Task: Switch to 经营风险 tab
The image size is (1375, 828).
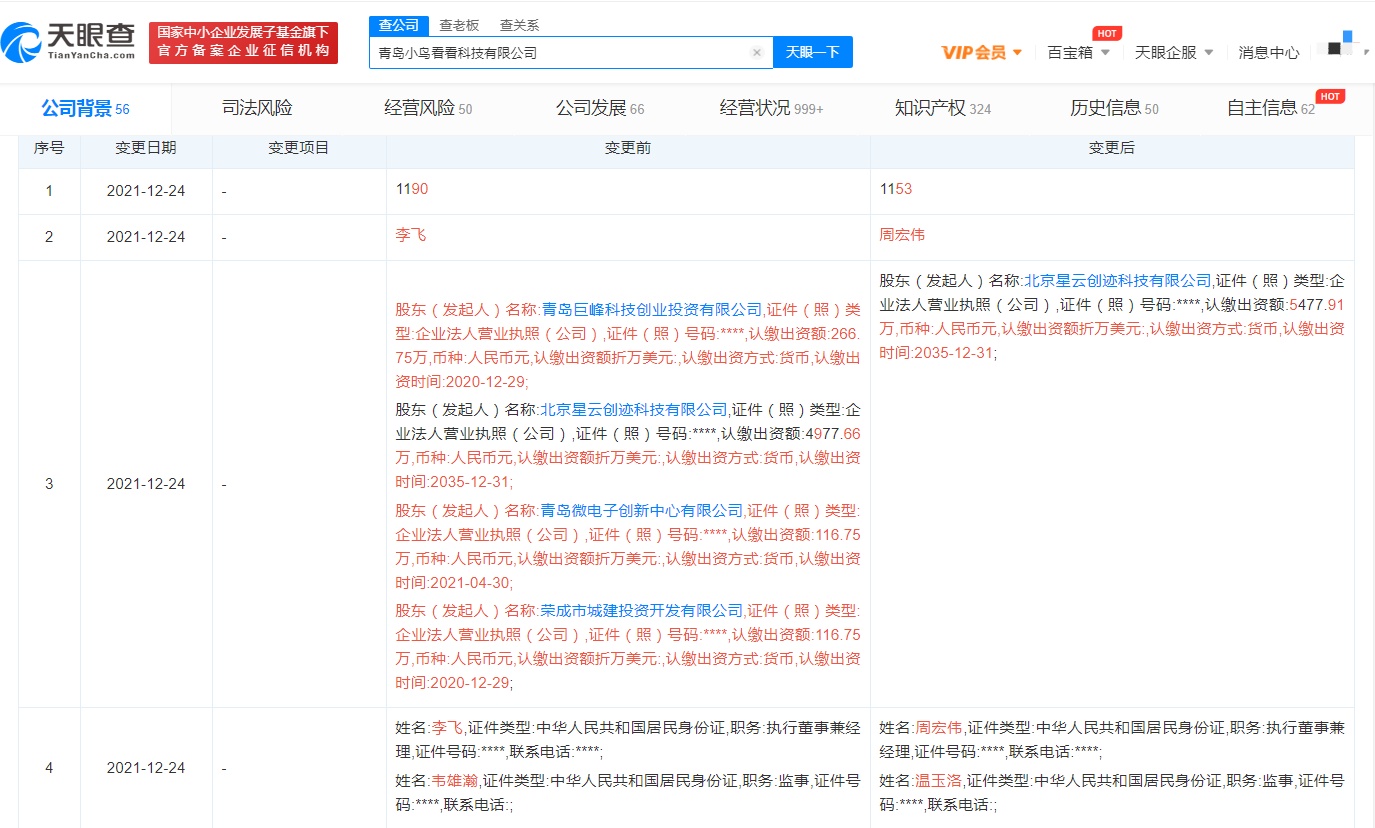Action: point(428,108)
